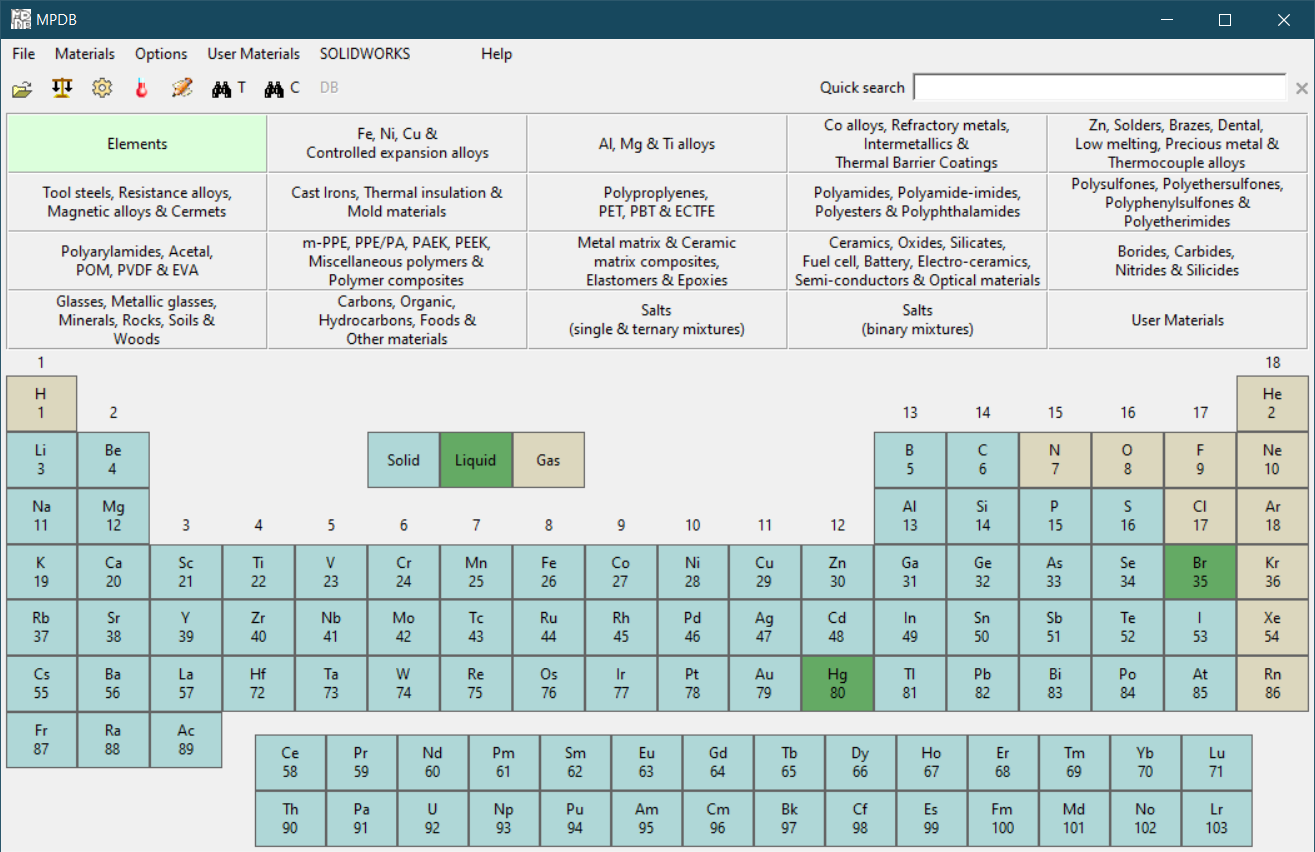Choose the Fe iron element tile

(x=548, y=572)
